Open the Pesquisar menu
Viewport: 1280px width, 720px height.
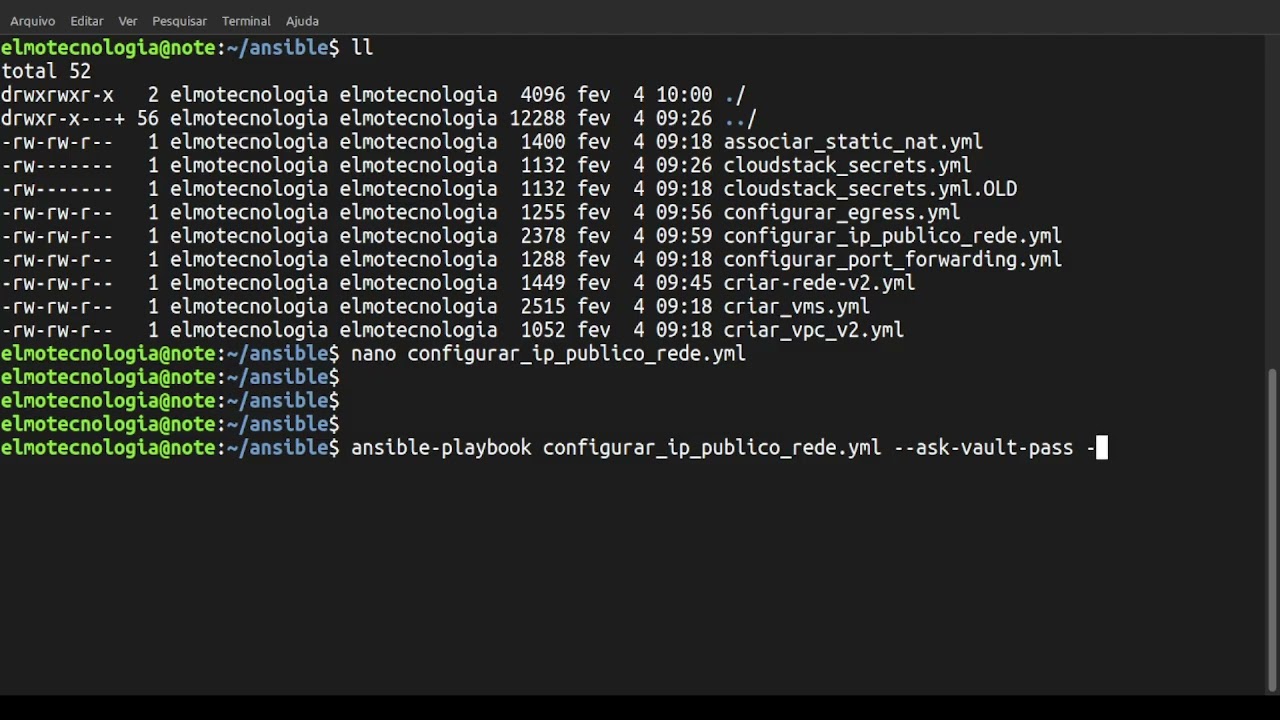[180, 21]
